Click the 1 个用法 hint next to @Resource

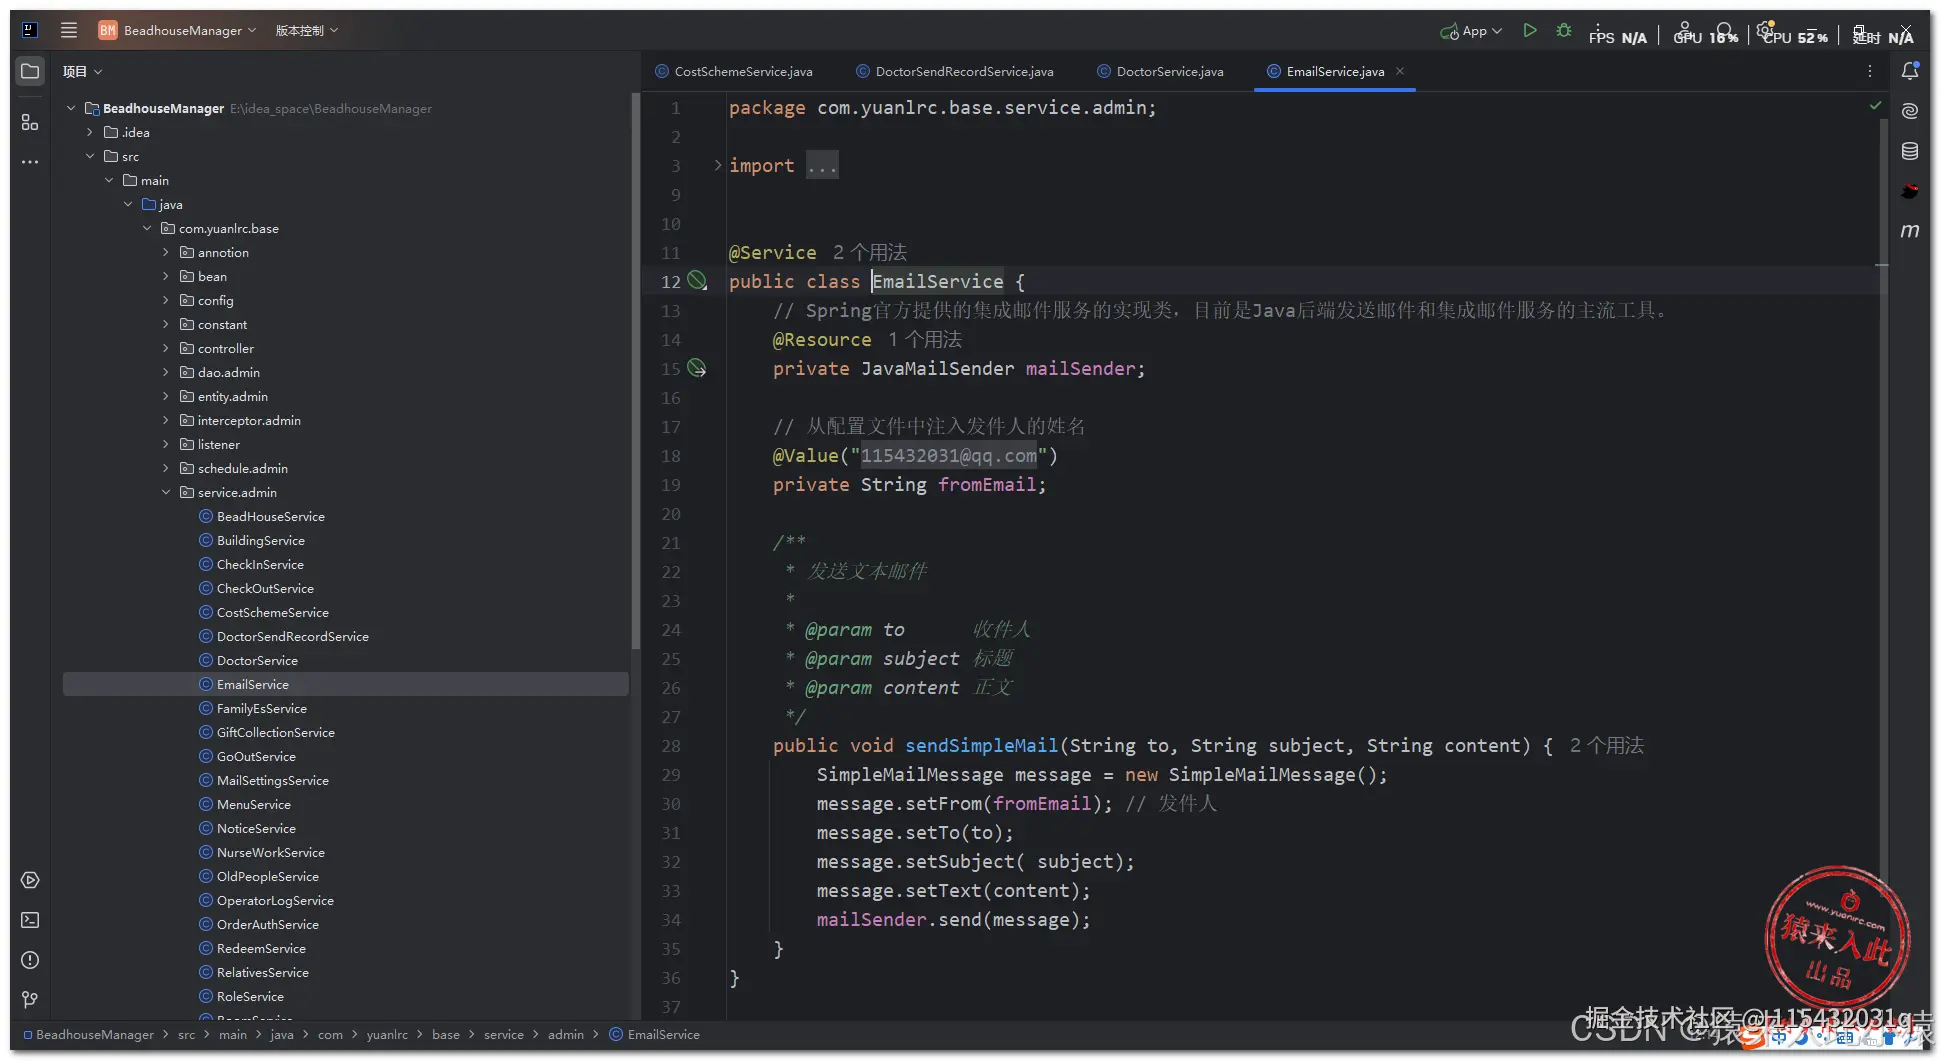pos(925,339)
